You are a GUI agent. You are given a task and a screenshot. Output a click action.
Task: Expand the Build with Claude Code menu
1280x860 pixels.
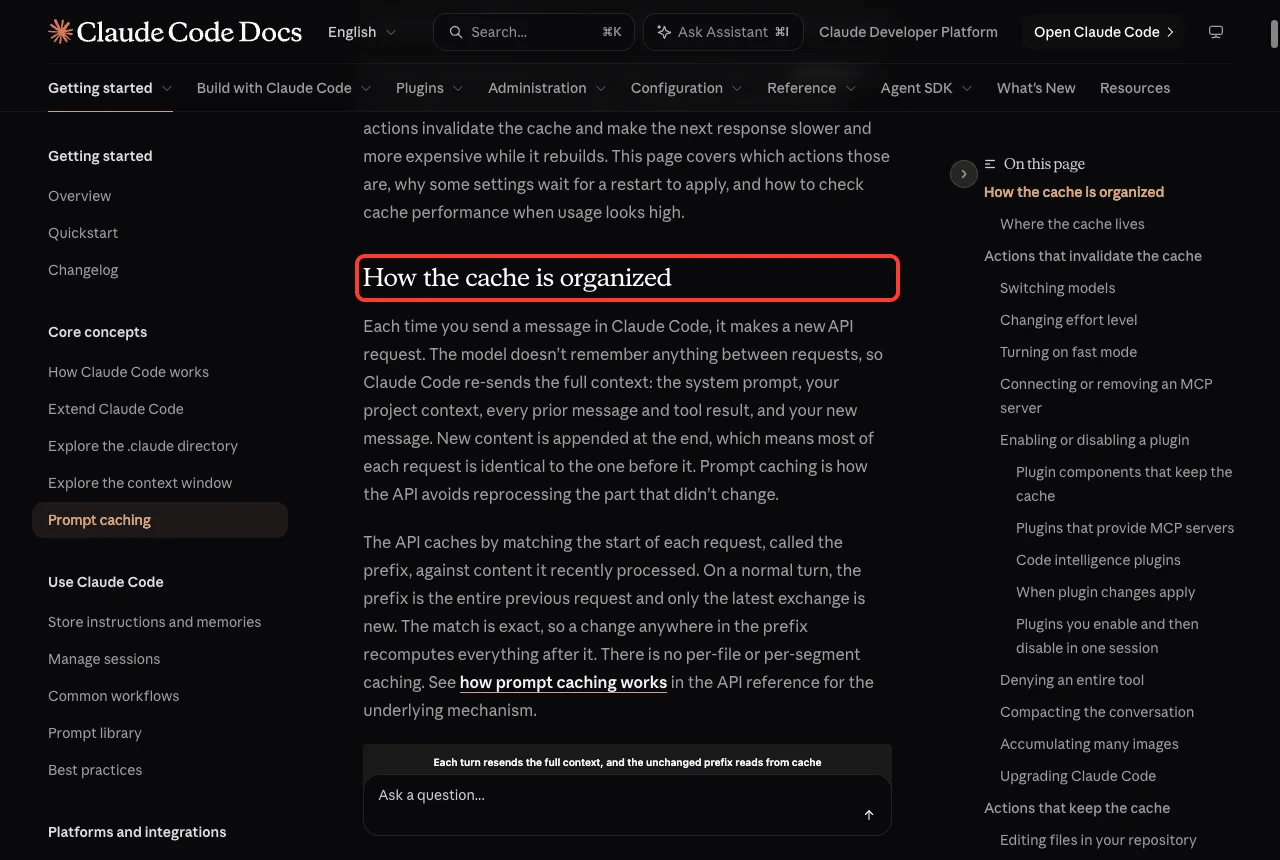click(x=284, y=88)
